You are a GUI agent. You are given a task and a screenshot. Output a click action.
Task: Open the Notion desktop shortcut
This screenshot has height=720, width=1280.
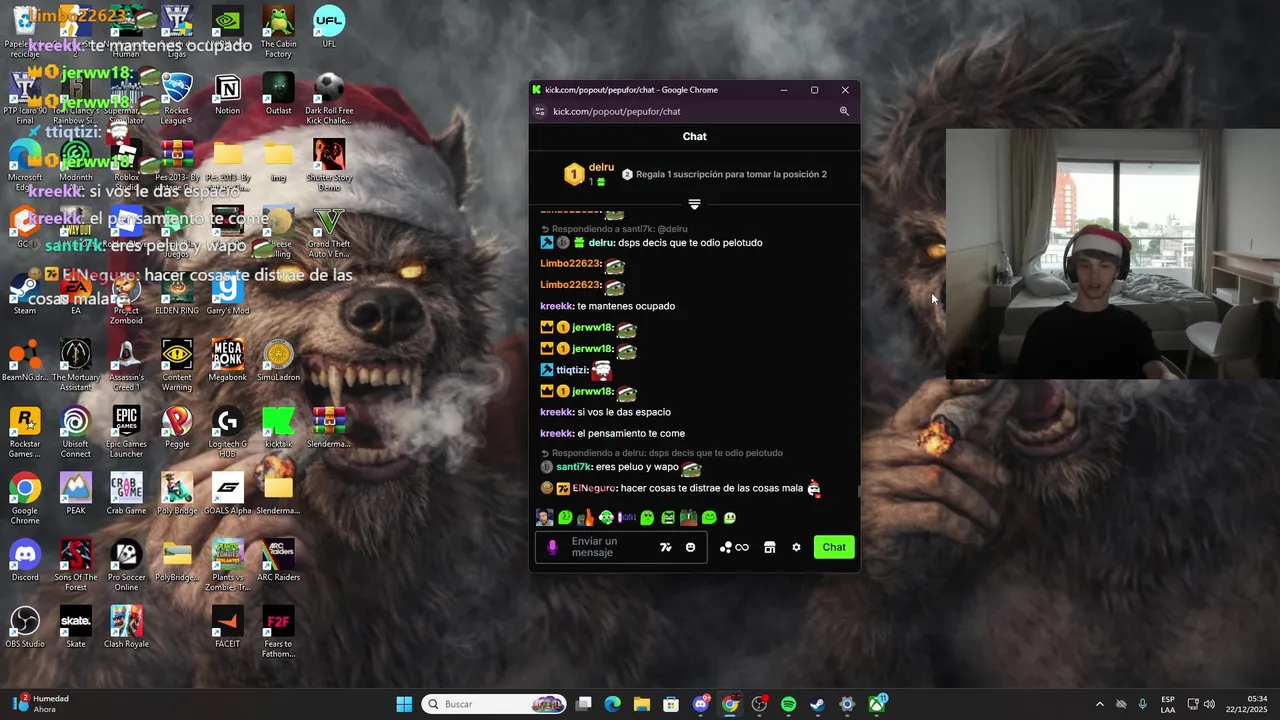227,93
